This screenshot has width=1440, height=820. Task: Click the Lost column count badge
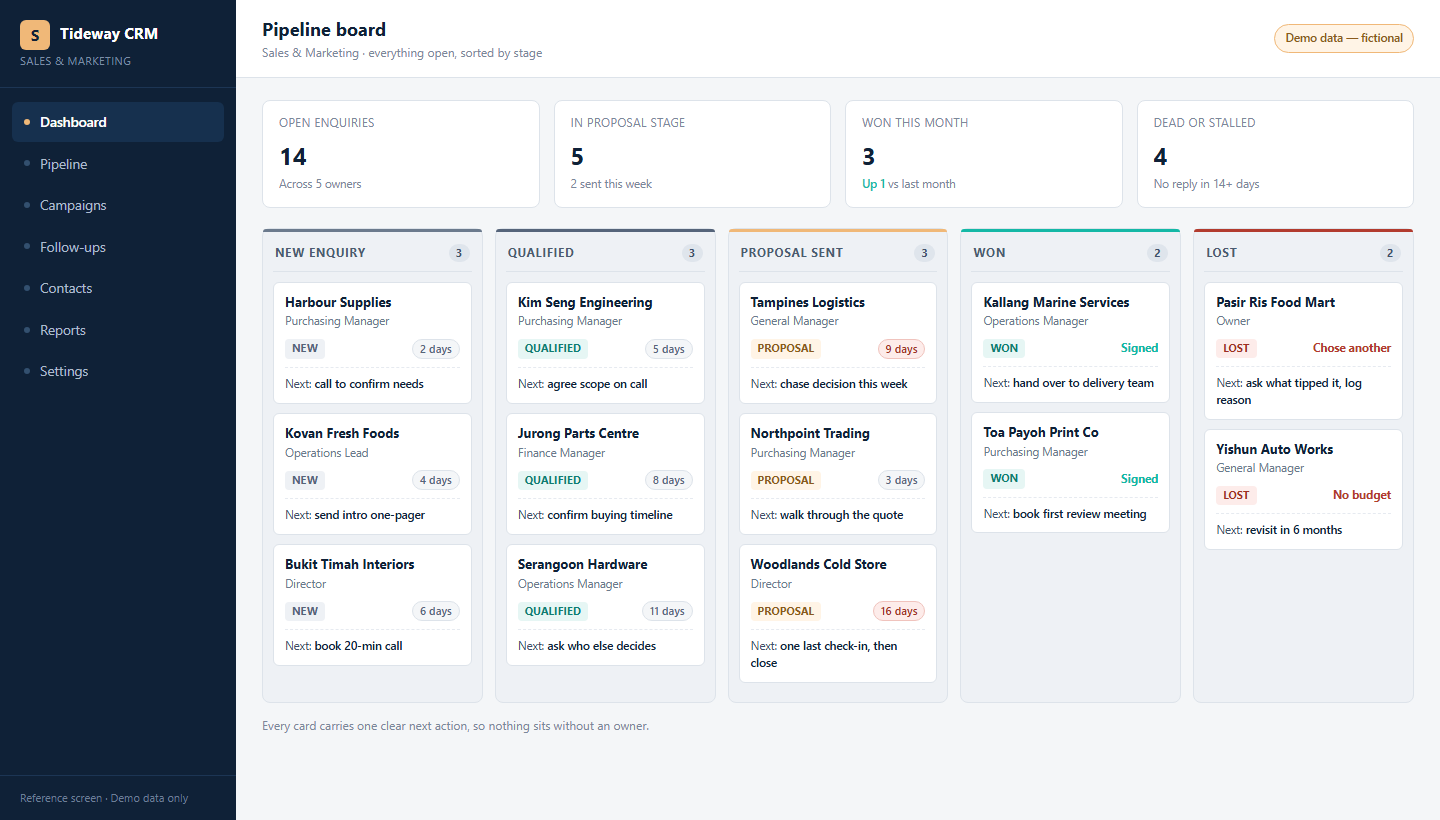point(1390,253)
